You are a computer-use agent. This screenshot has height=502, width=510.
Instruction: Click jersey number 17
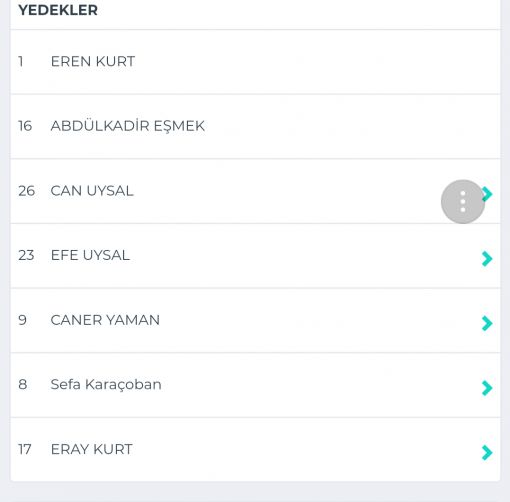(x=25, y=449)
